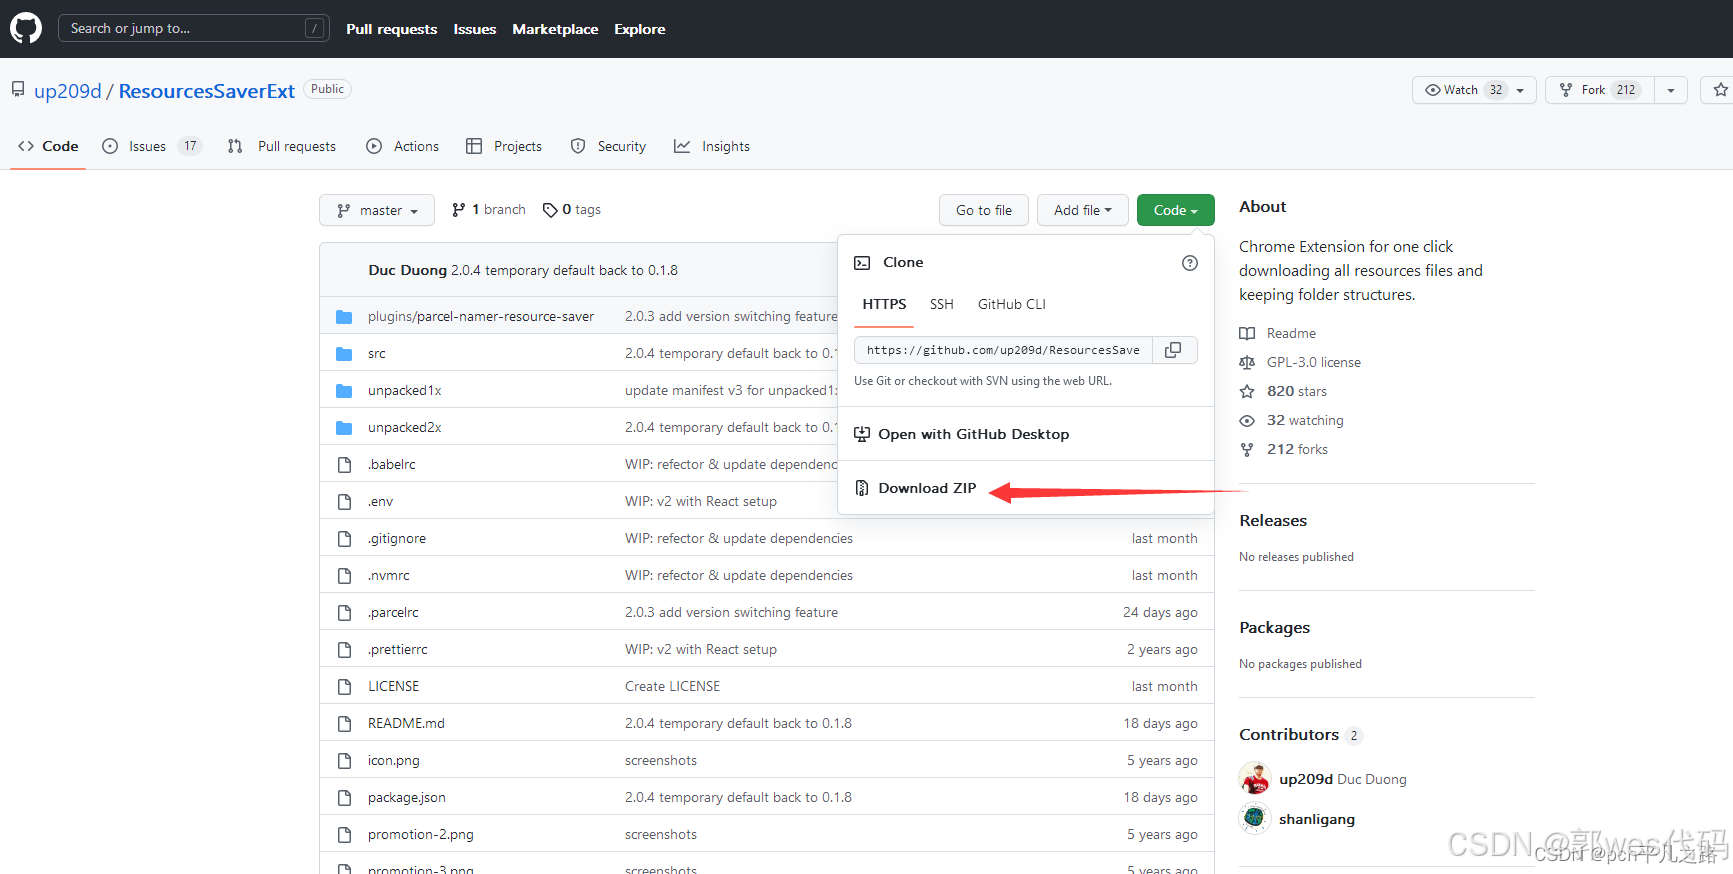1733x874 pixels.
Task: Open the 32 watching link
Action: (x=1305, y=420)
